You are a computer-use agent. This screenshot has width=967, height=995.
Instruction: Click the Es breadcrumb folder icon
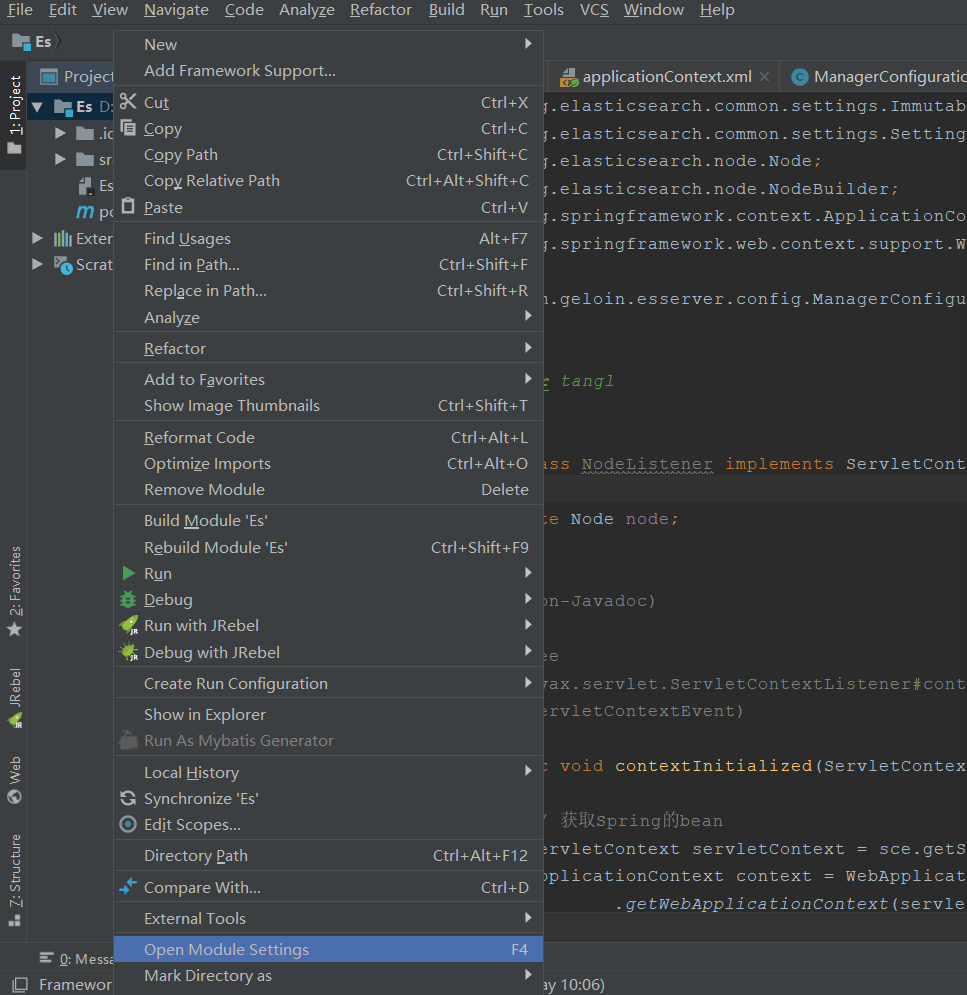click(x=21, y=42)
